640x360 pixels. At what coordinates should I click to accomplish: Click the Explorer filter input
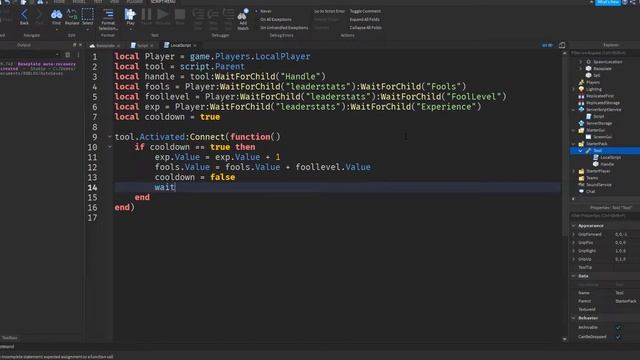coord(604,53)
